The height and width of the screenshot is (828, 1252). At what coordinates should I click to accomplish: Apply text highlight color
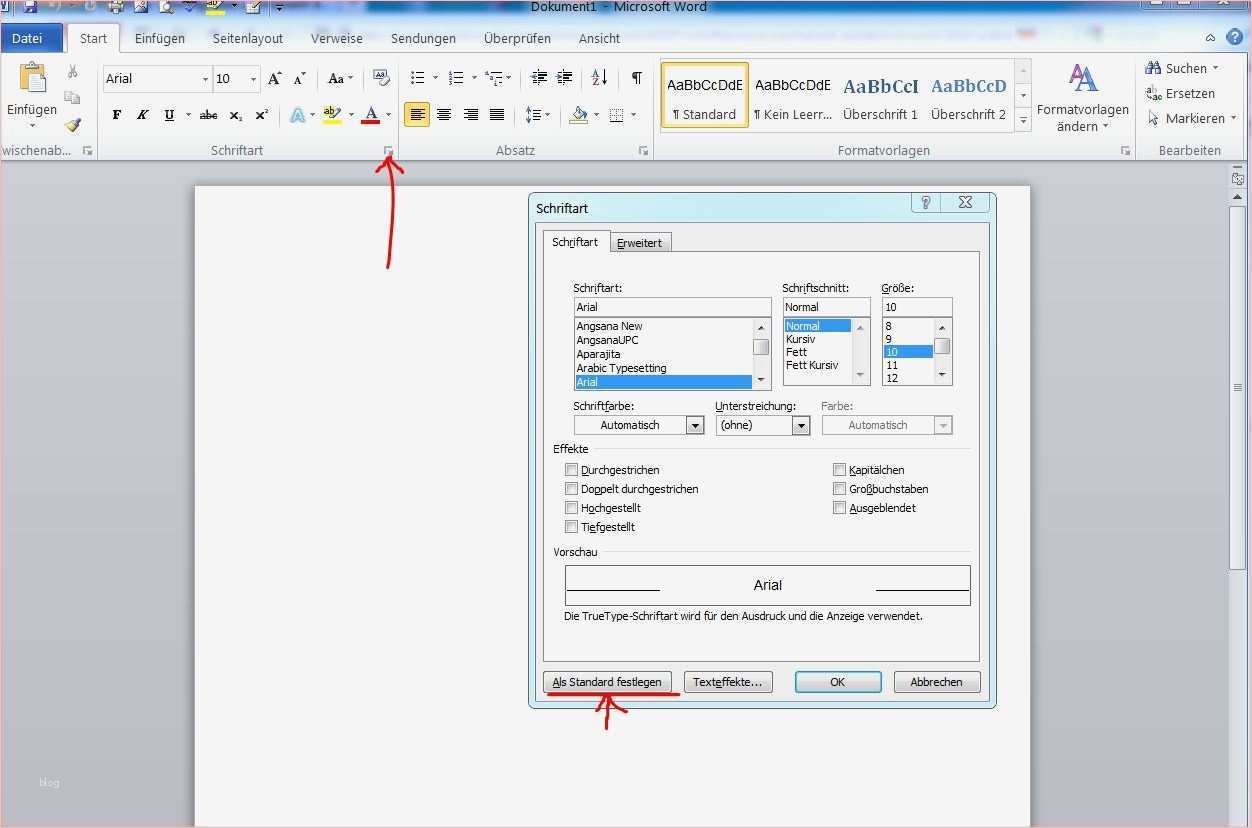coord(332,115)
